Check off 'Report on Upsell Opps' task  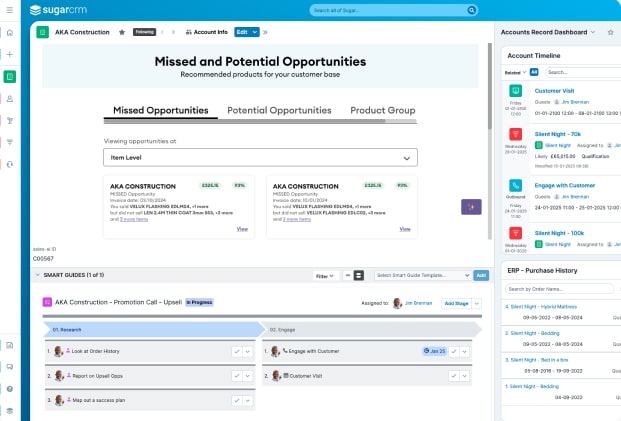(x=236, y=376)
